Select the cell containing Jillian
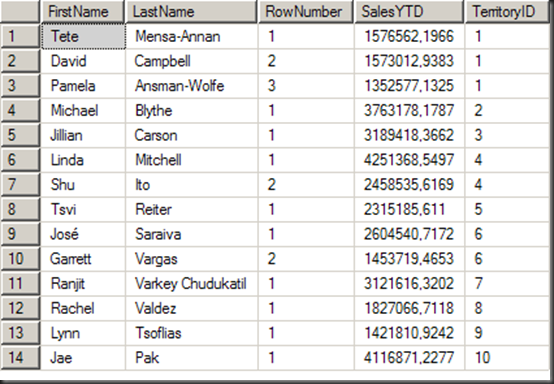 coord(83,135)
